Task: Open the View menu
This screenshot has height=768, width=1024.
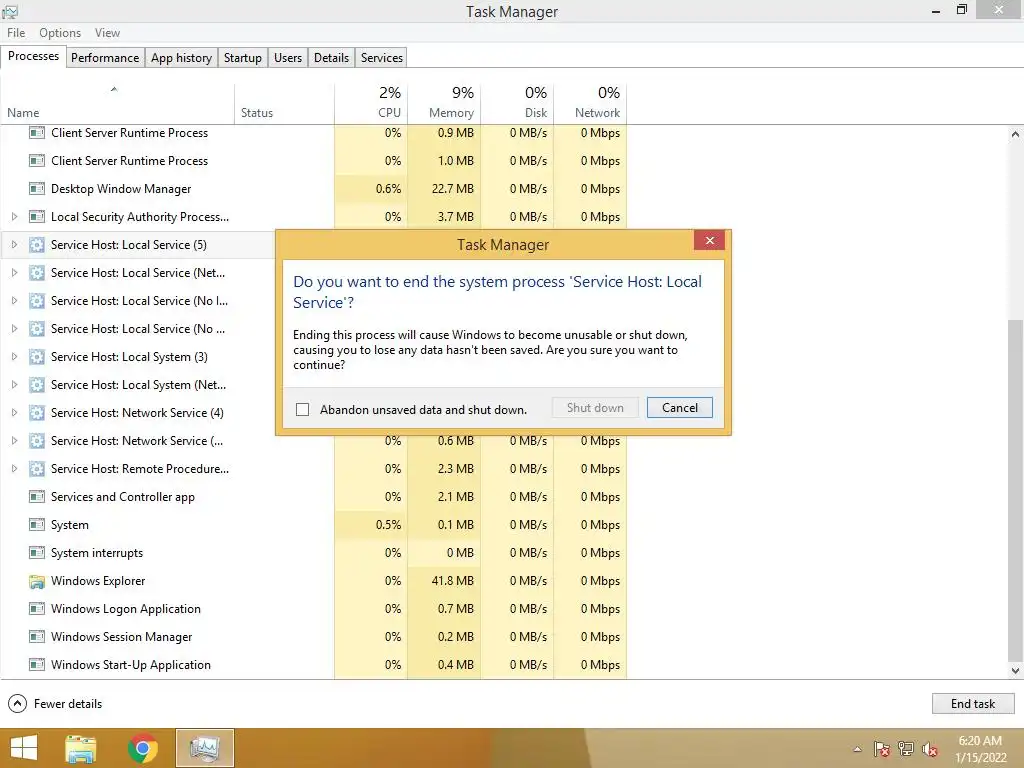Action: [x=107, y=33]
